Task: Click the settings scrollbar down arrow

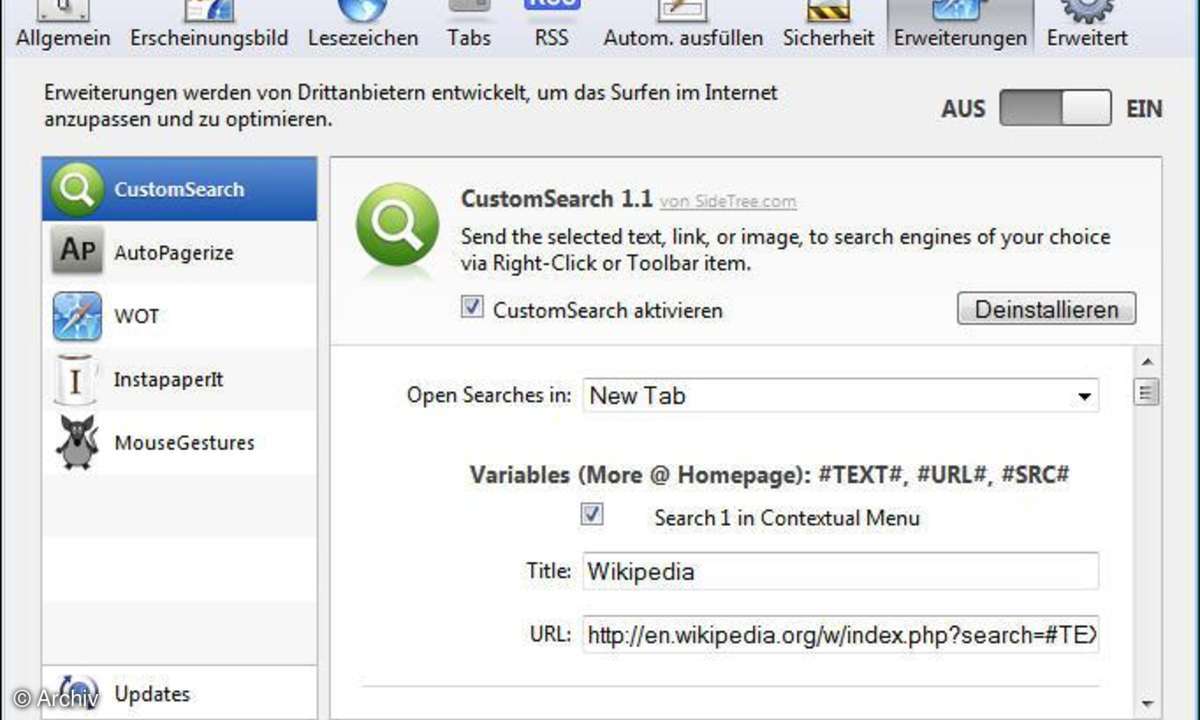Action: pyautogui.click(x=1147, y=704)
